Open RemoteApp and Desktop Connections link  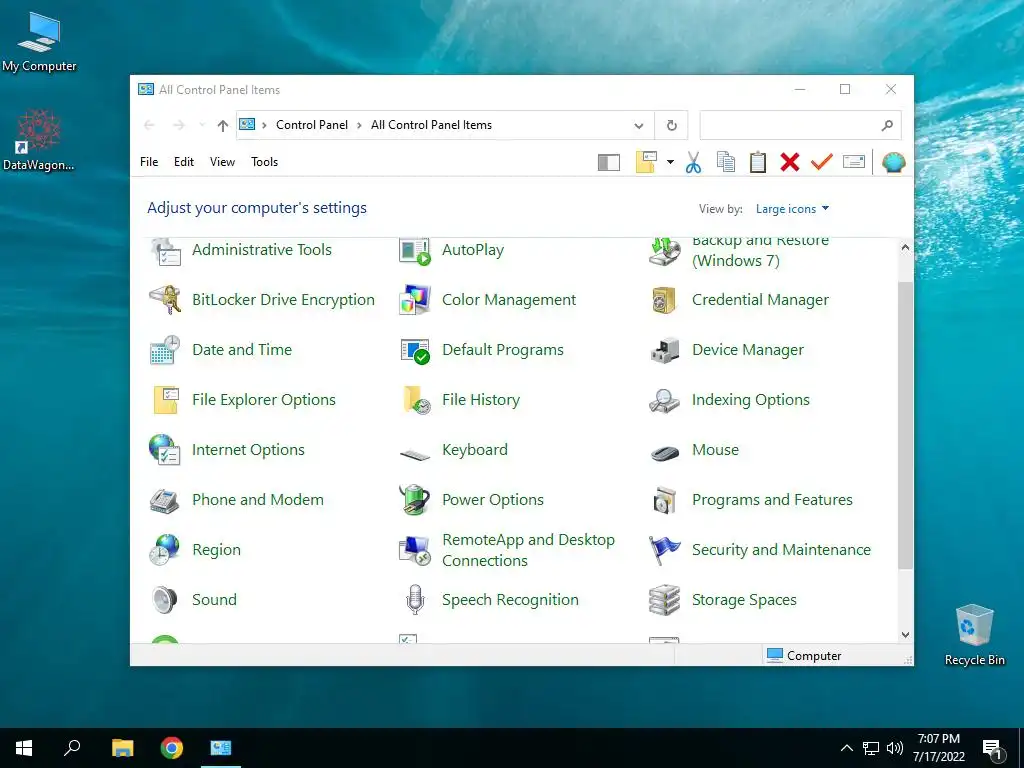coord(528,550)
